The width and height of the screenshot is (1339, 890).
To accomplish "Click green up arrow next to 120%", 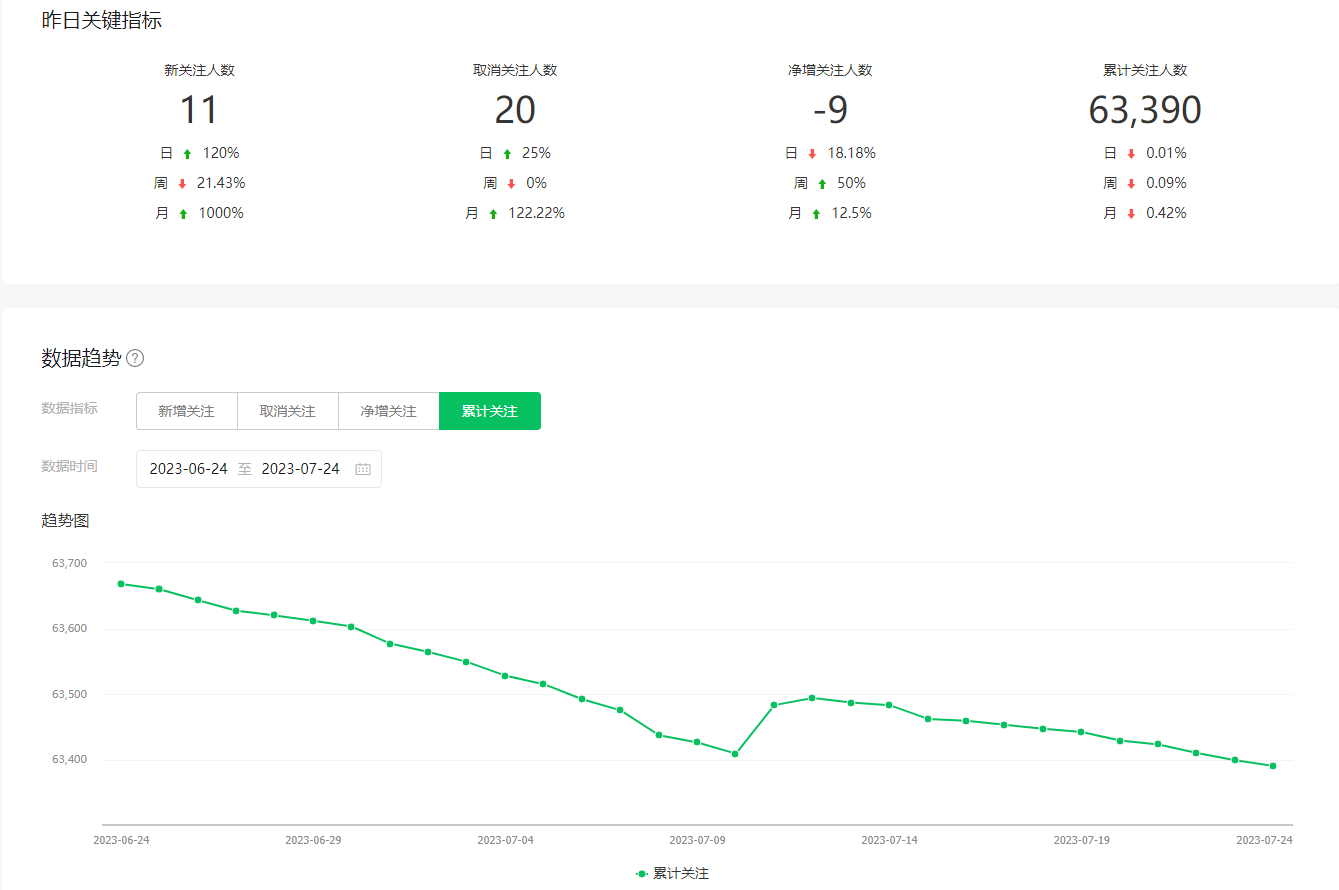I will point(187,154).
